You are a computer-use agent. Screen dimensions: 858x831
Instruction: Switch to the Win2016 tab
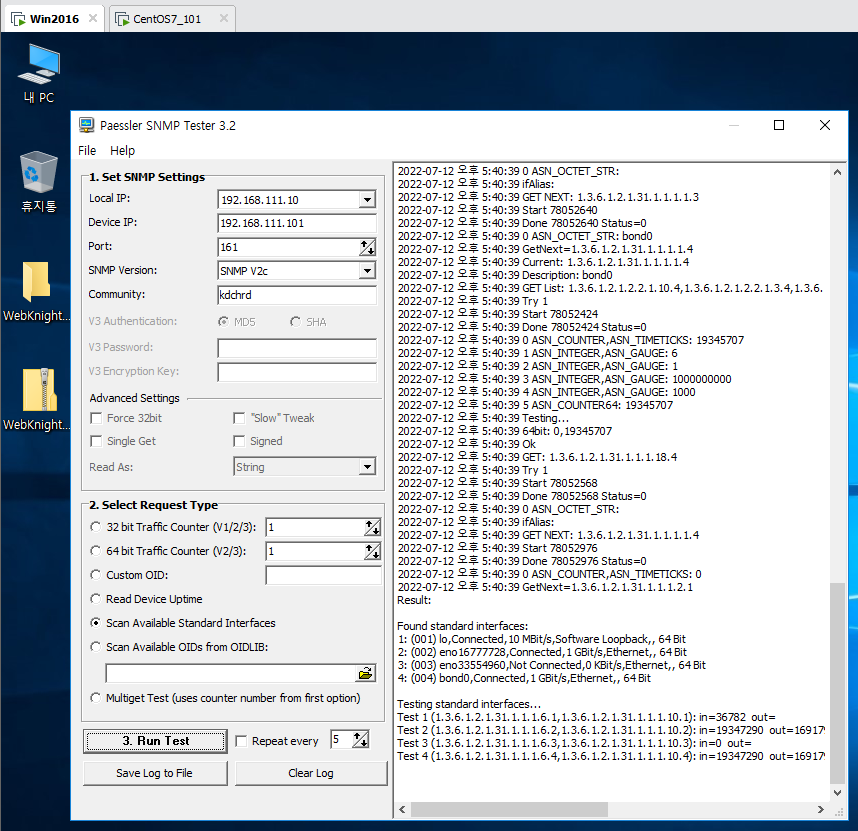tap(54, 19)
